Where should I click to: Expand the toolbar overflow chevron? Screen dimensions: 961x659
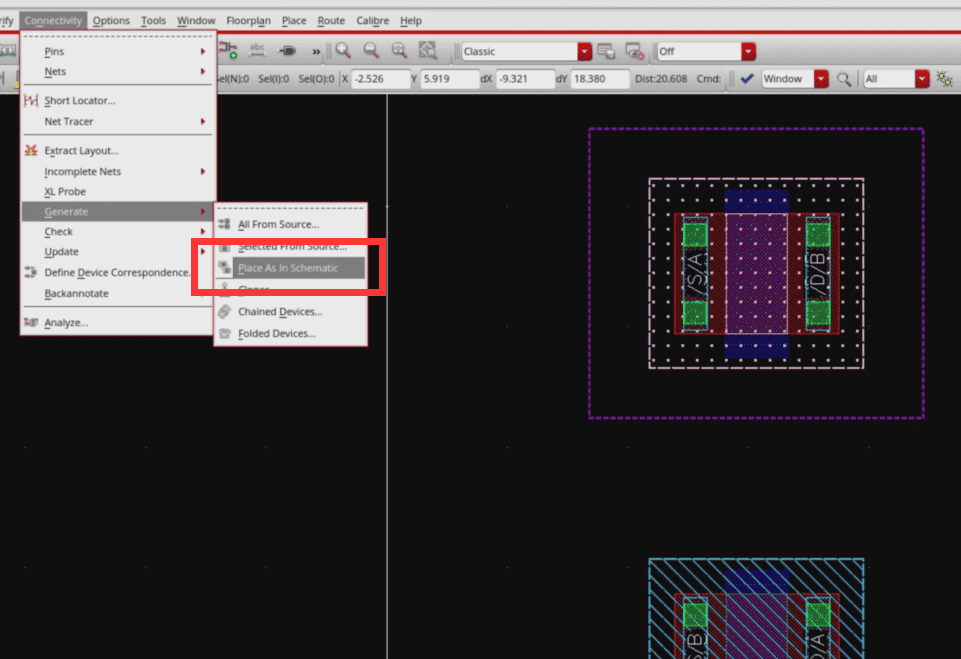tap(317, 51)
